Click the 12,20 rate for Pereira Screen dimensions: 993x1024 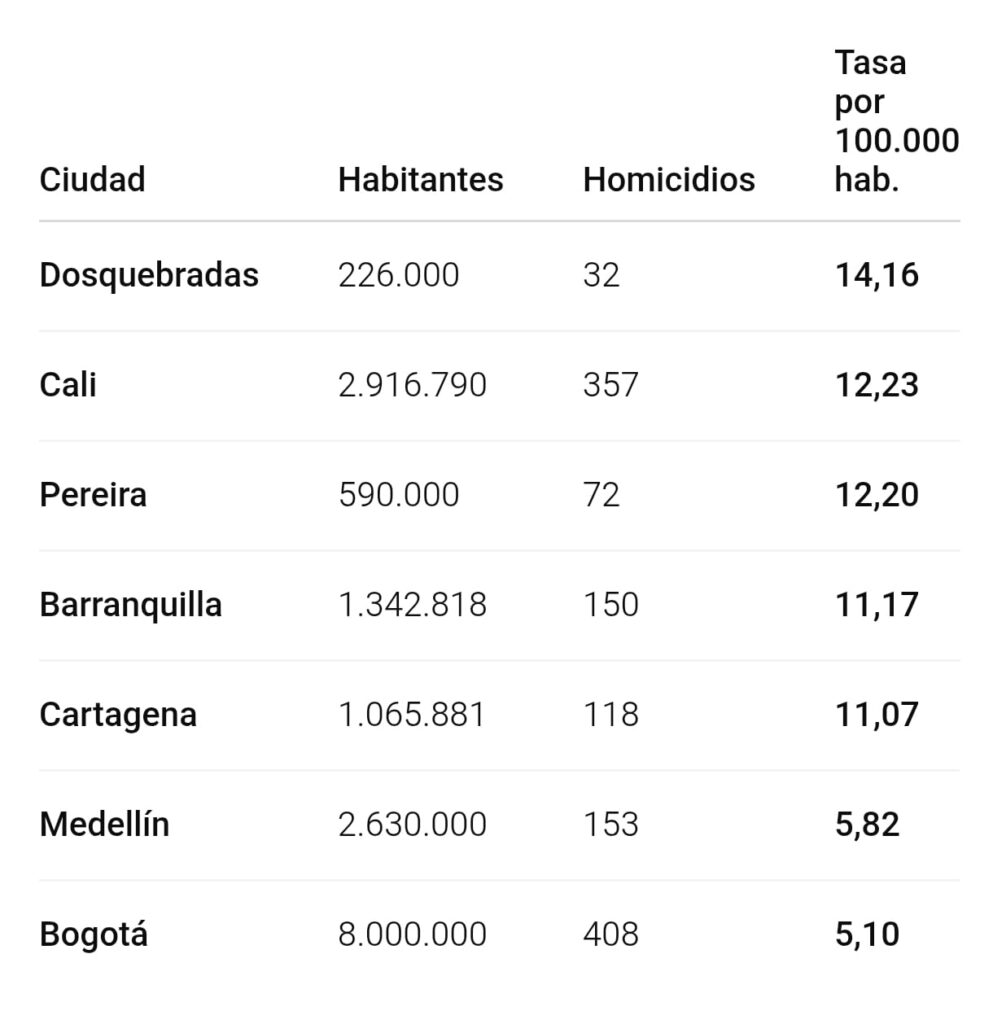876,495
